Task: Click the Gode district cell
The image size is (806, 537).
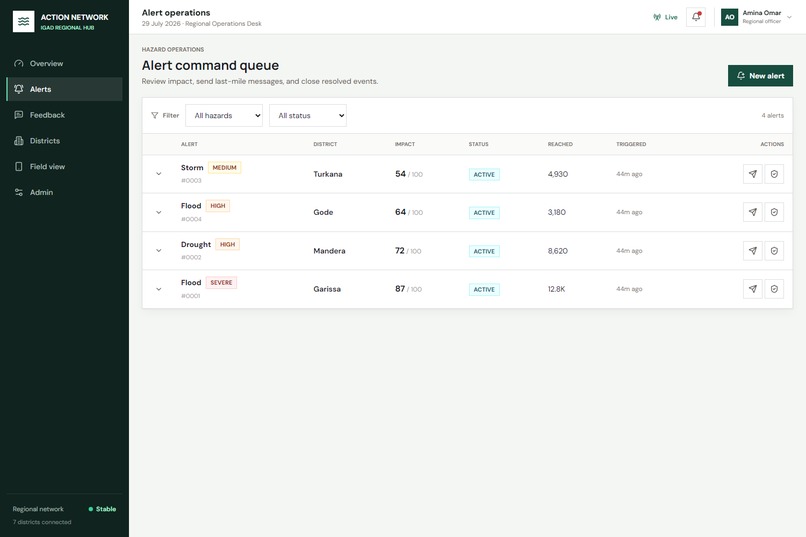Action: click(x=323, y=212)
